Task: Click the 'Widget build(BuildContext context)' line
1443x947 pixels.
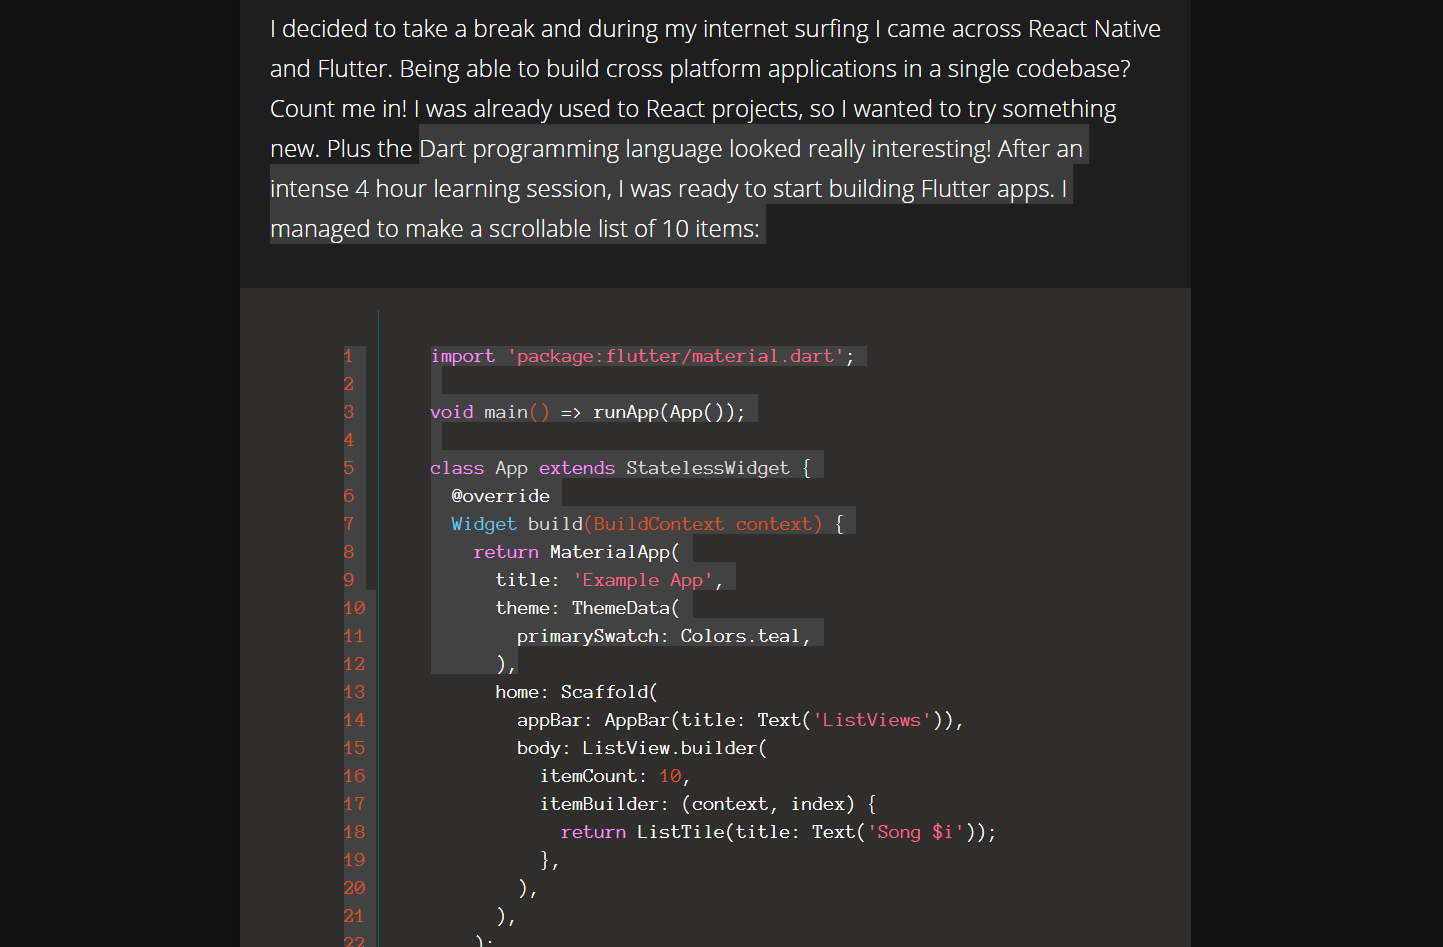Action: pos(647,524)
